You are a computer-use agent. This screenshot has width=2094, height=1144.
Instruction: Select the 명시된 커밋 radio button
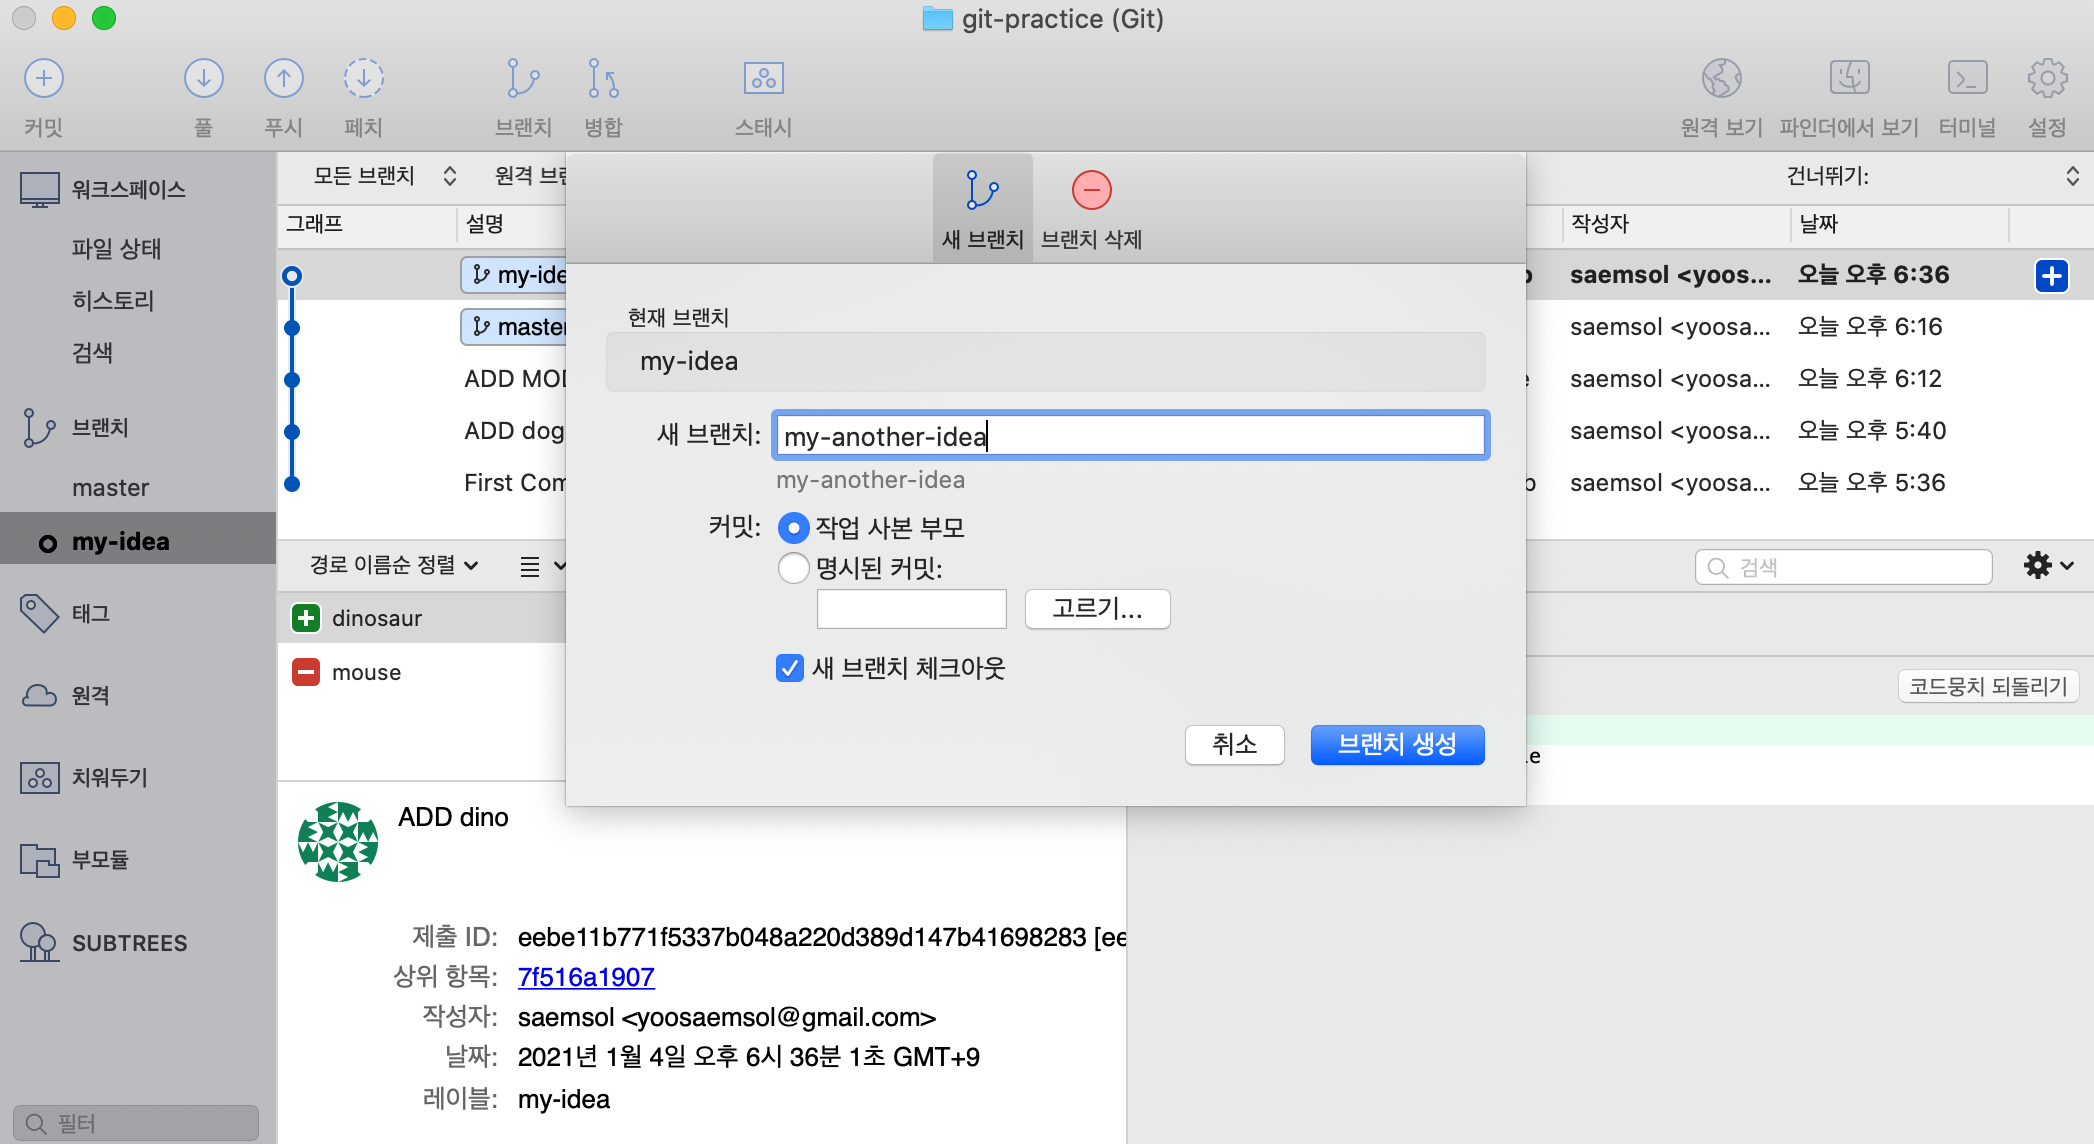coord(793,568)
